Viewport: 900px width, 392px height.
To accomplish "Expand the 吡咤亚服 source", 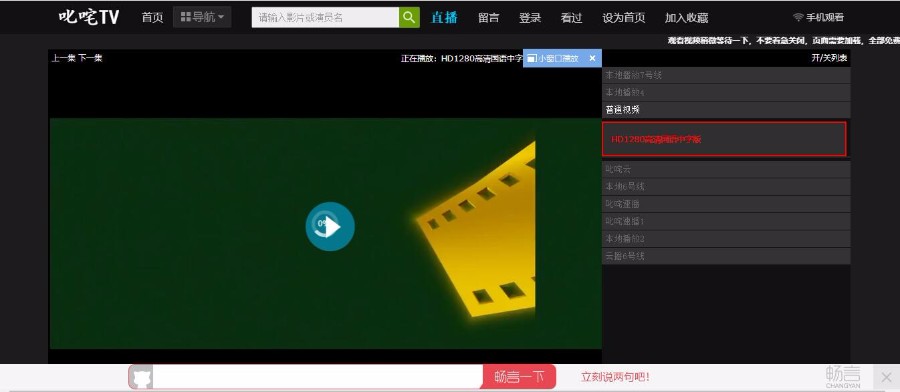I will pos(726,204).
